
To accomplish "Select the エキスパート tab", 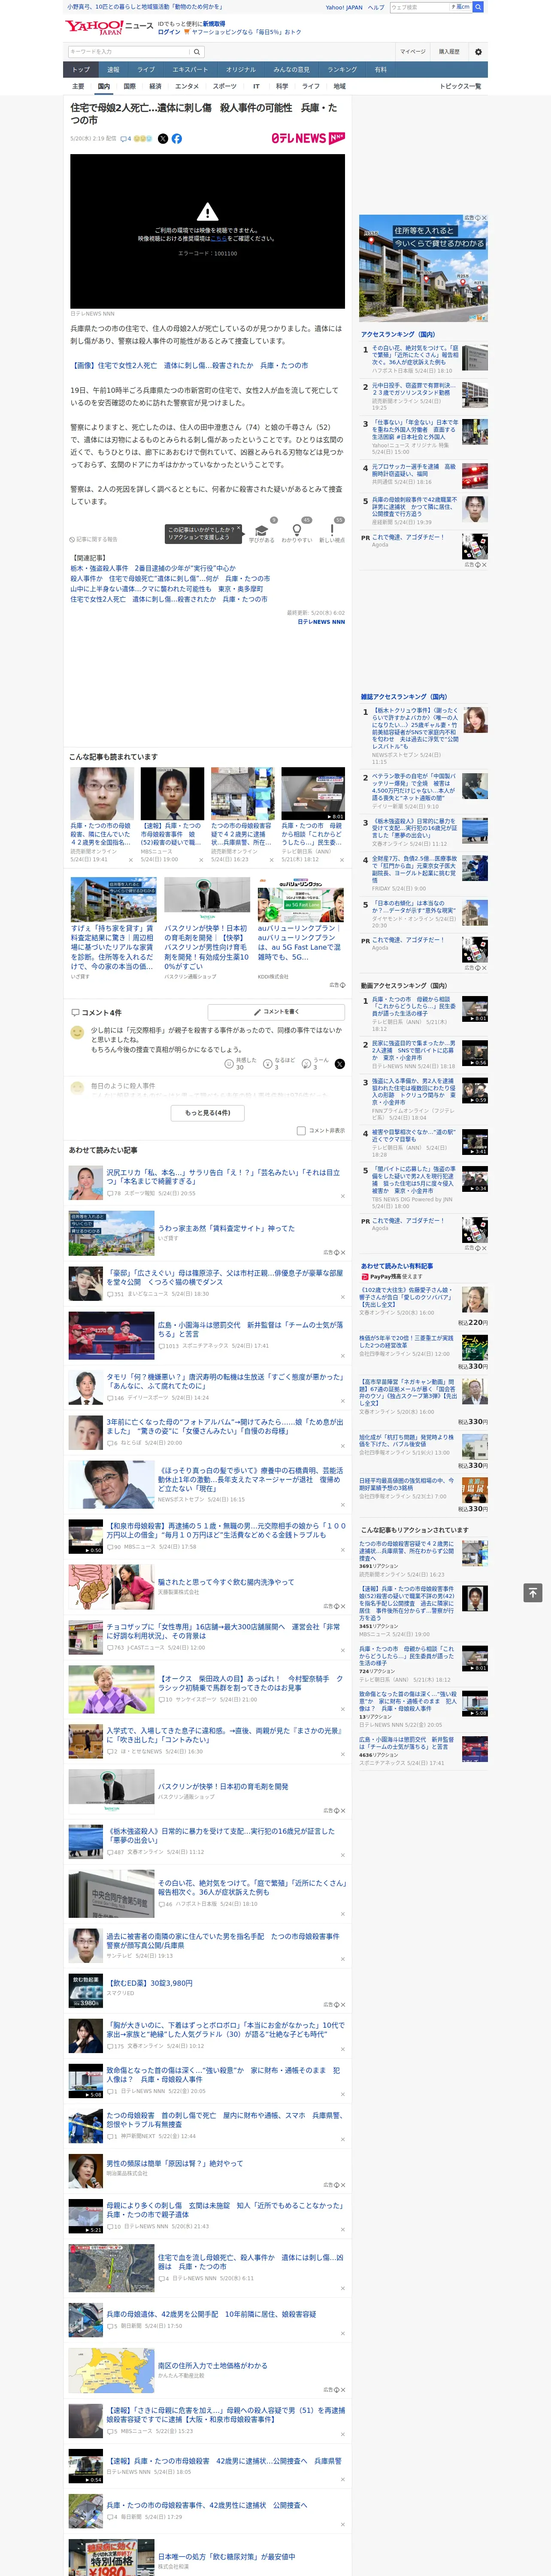I will (x=190, y=70).
